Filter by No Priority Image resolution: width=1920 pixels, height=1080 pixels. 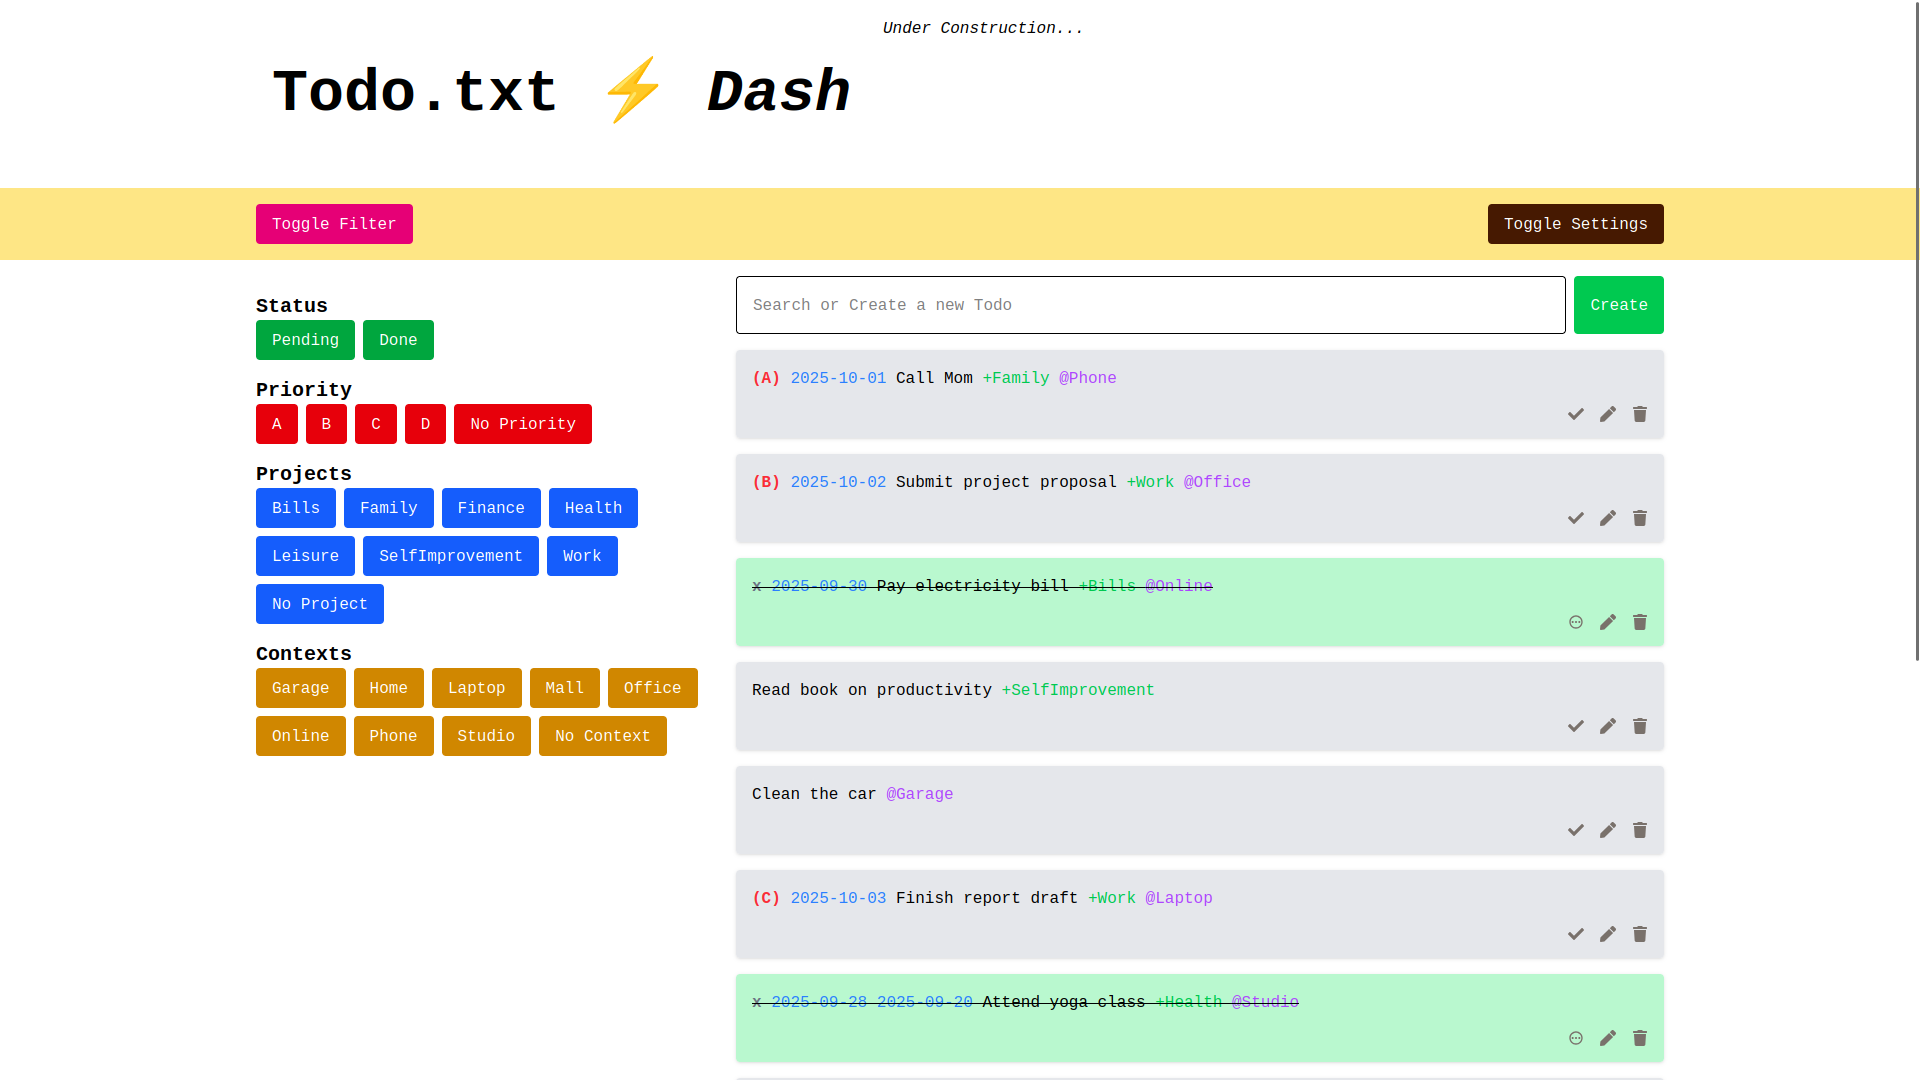click(x=522, y=424)
